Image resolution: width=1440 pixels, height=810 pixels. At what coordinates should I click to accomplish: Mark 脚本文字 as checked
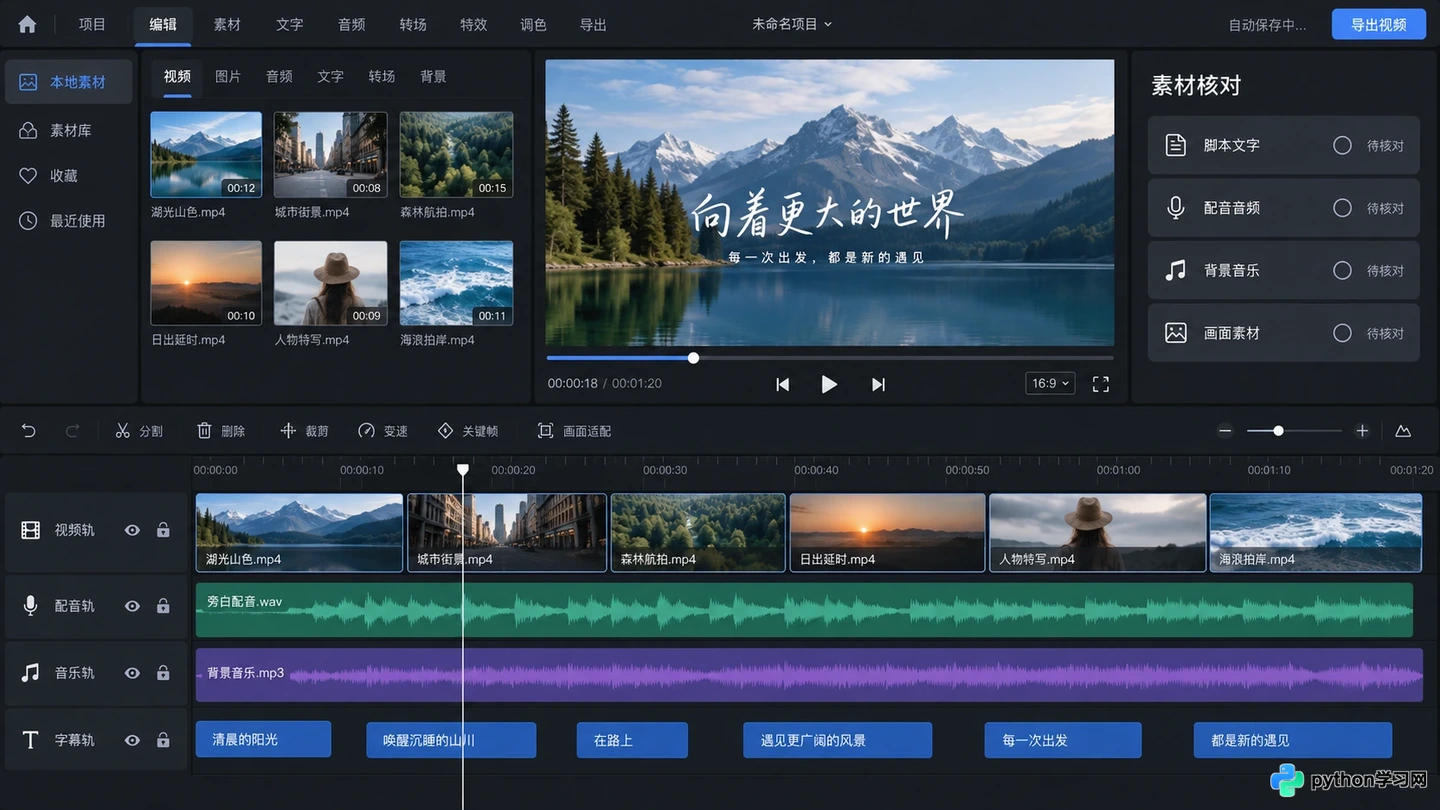pos(1342,145)
